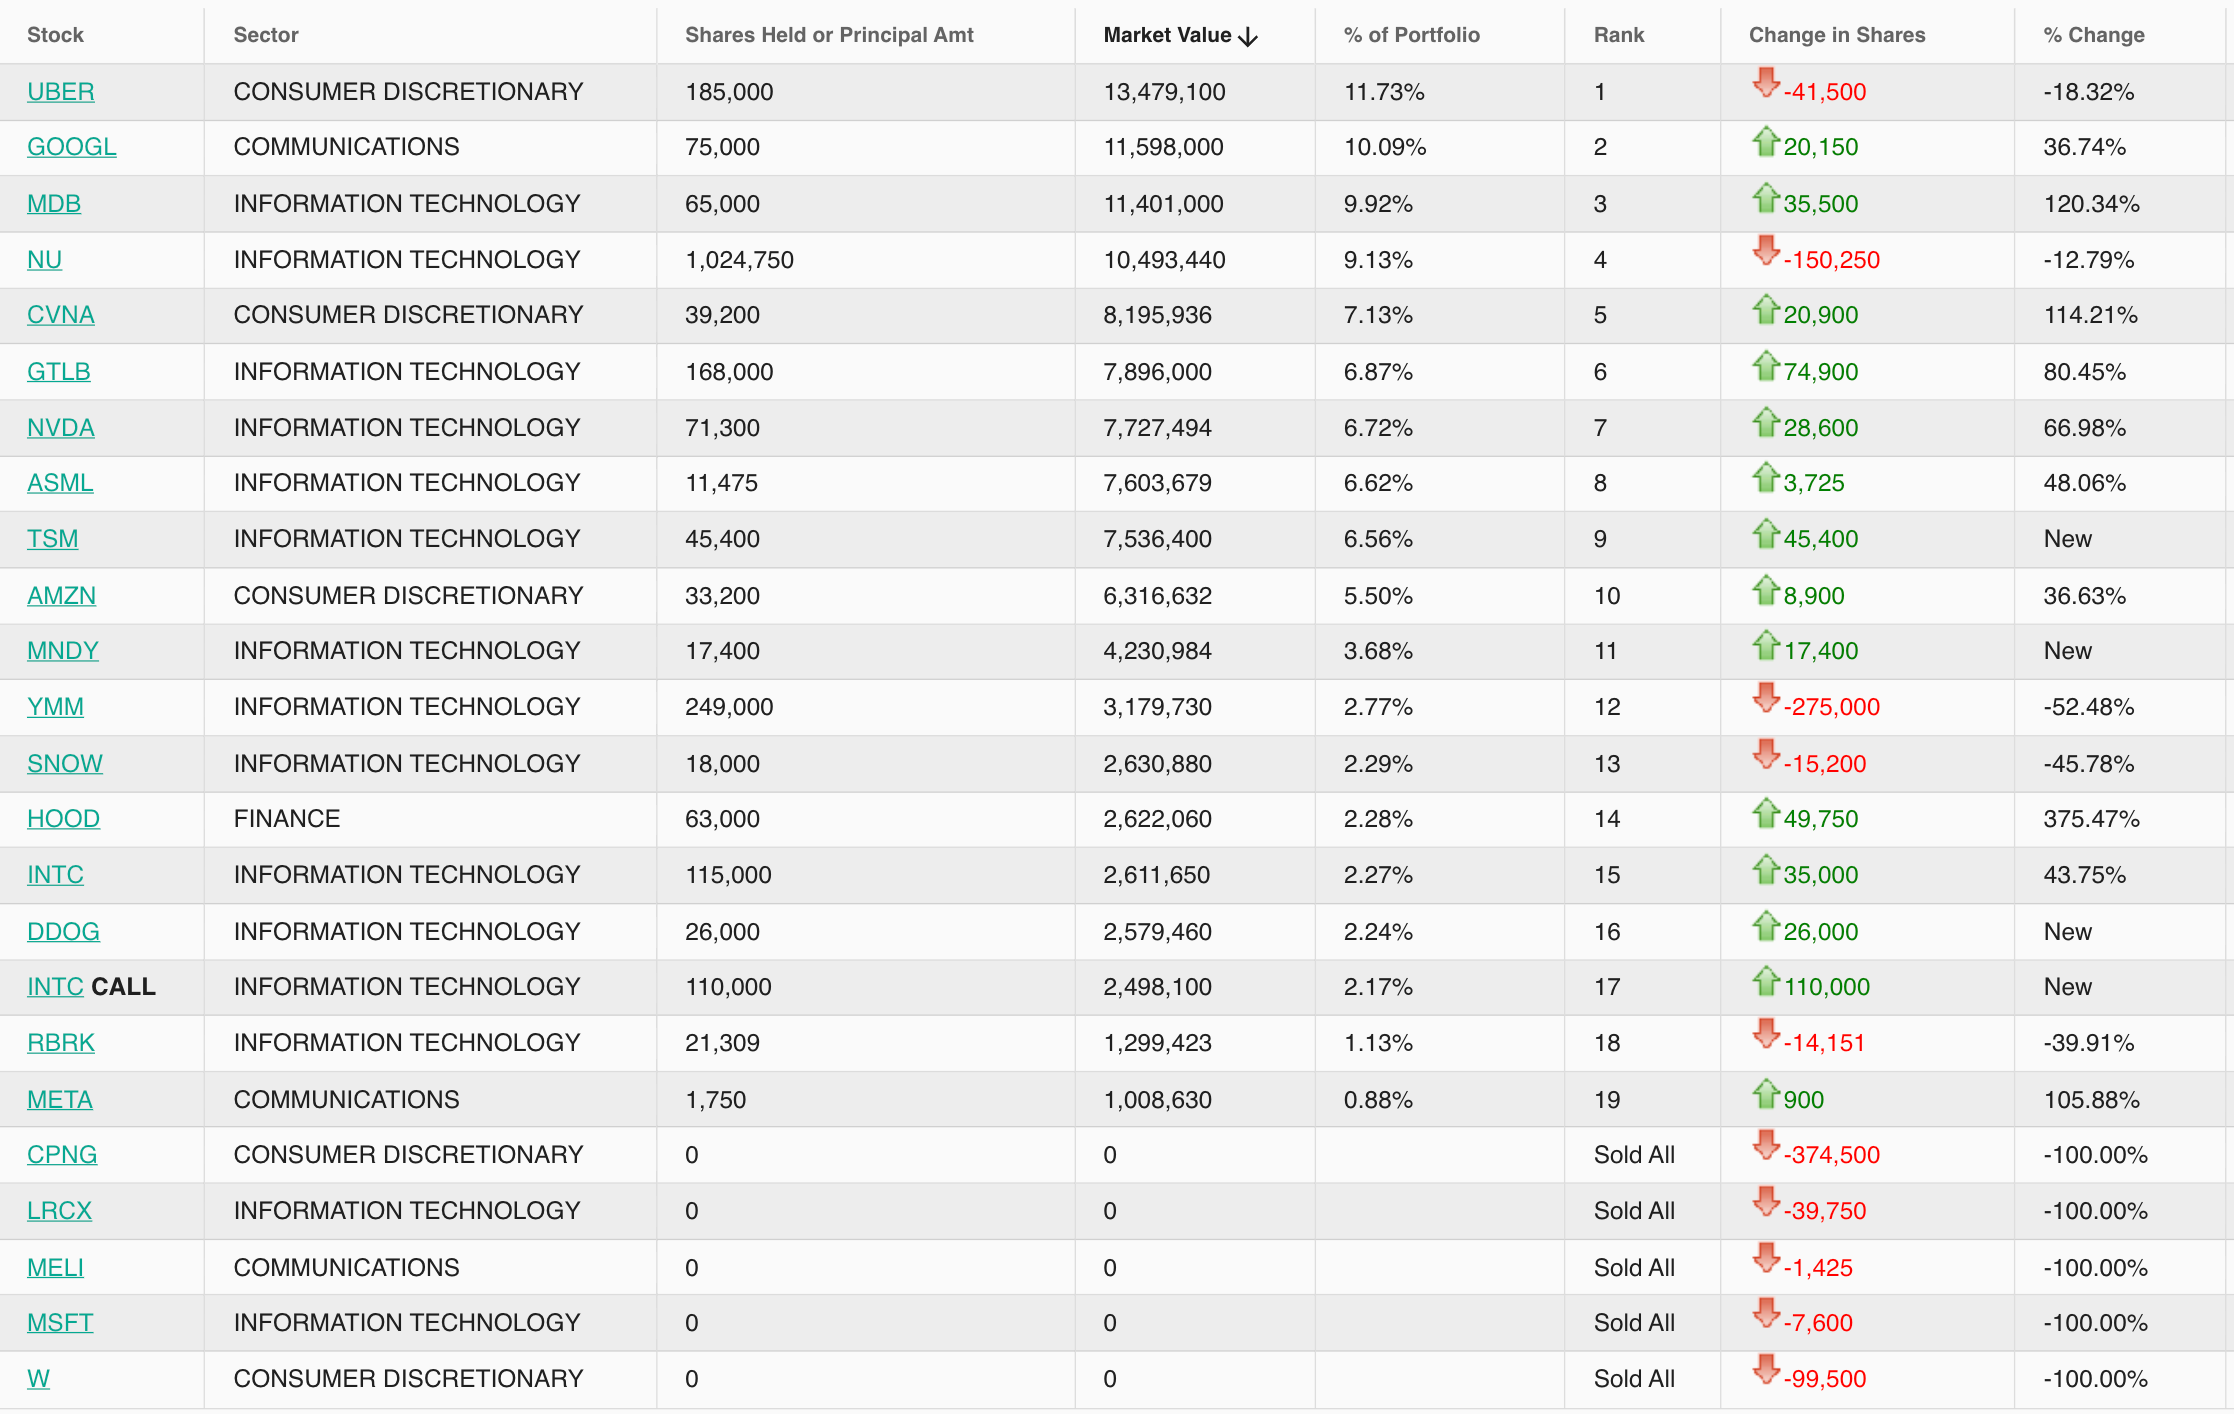Click the red down arrow in the CPNG row
2234x1414 pixels.
tap(1766, 1146)
